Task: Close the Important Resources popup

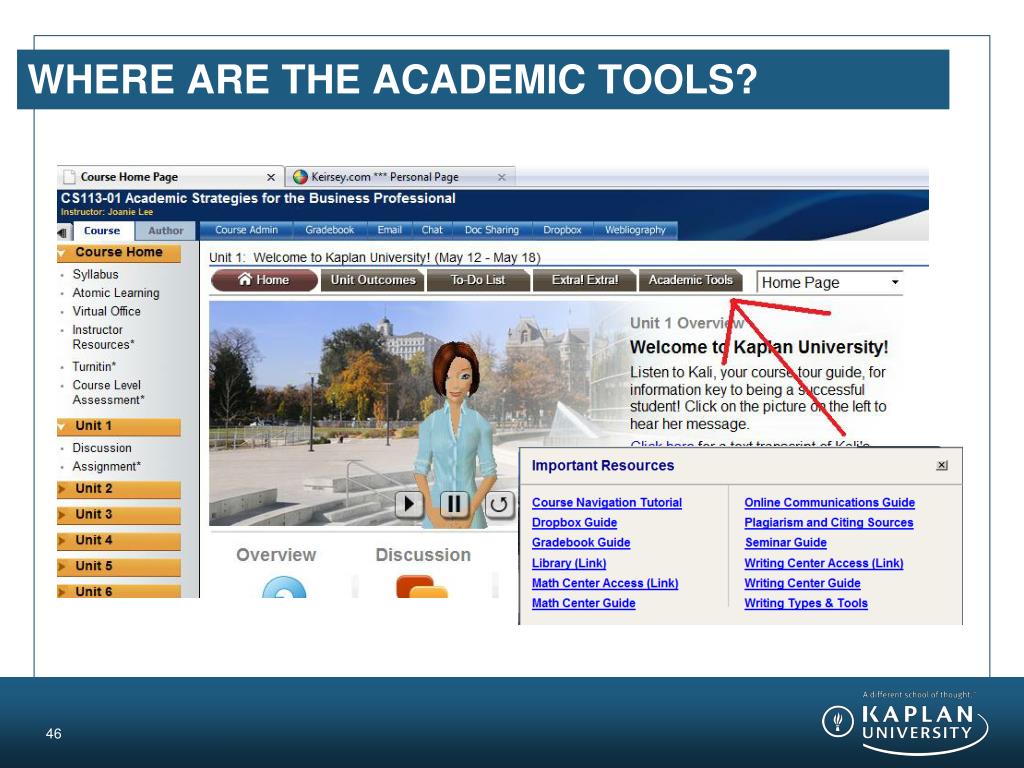Action: pyautogui.click(x=942, y=465)
